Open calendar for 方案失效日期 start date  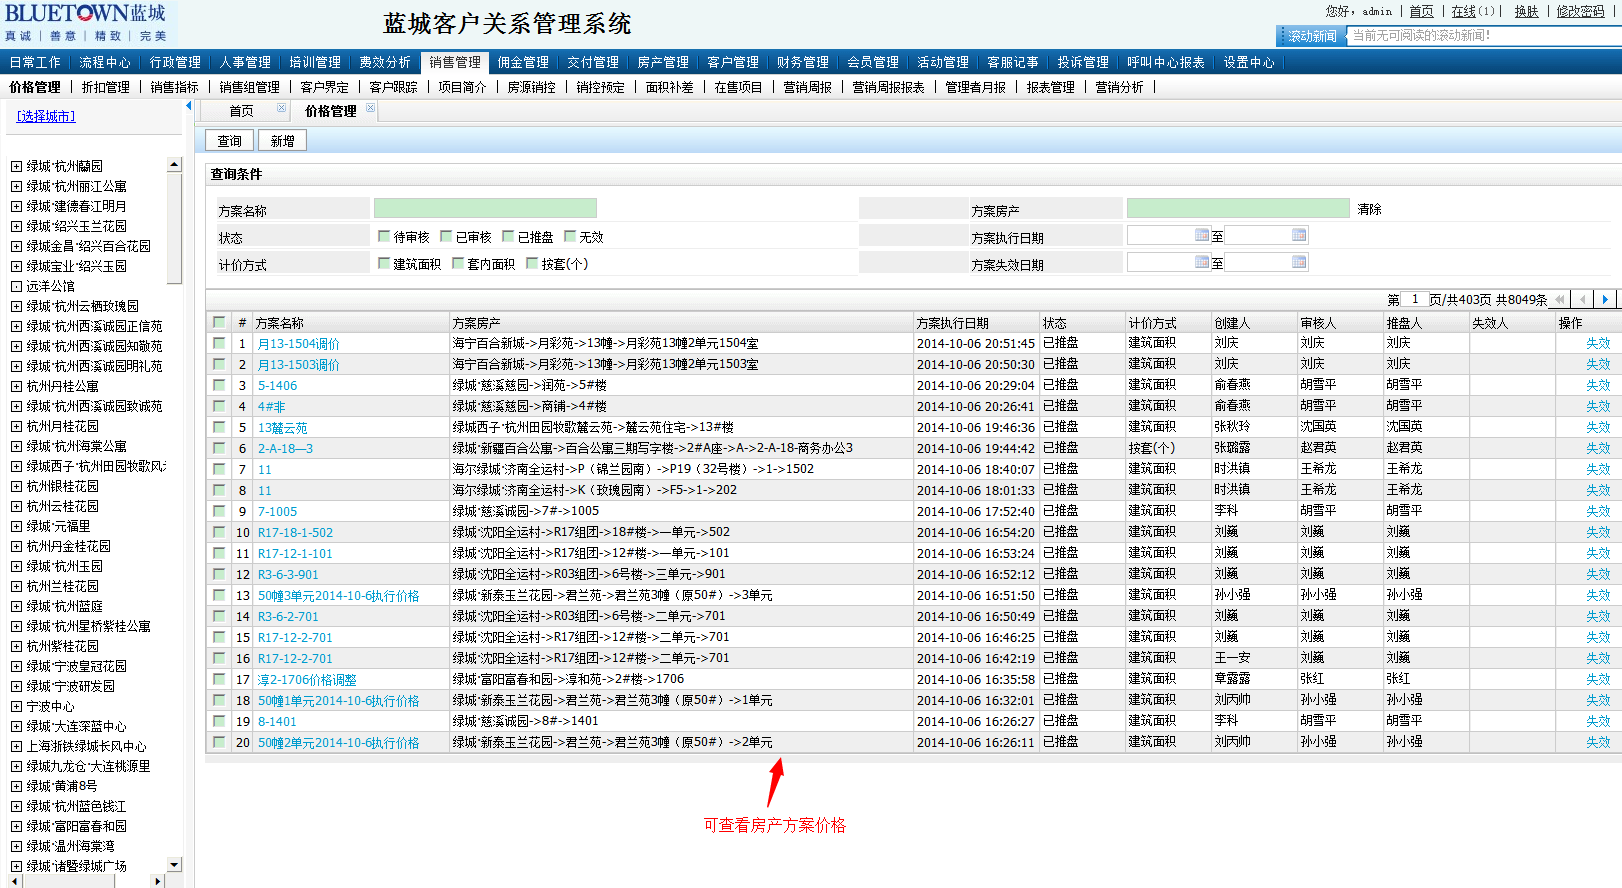[x=1202, y=262]
